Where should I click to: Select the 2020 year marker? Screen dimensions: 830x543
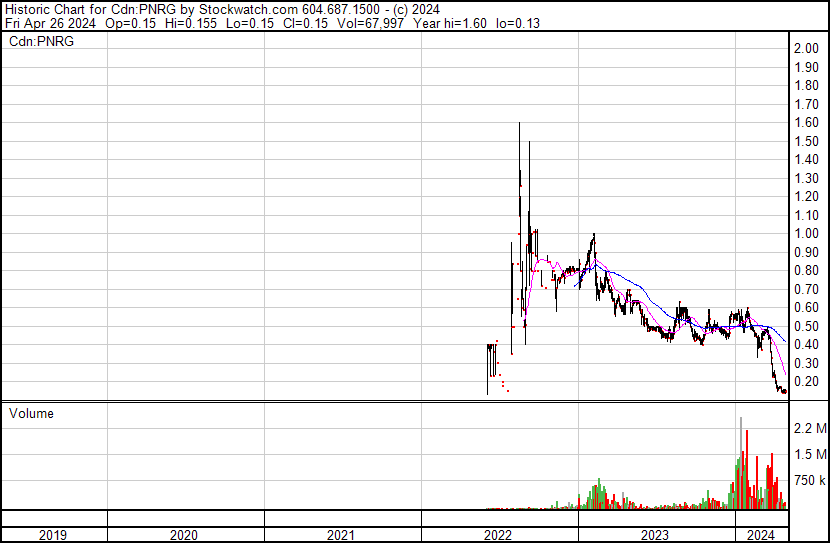click(x=185, y=534)
